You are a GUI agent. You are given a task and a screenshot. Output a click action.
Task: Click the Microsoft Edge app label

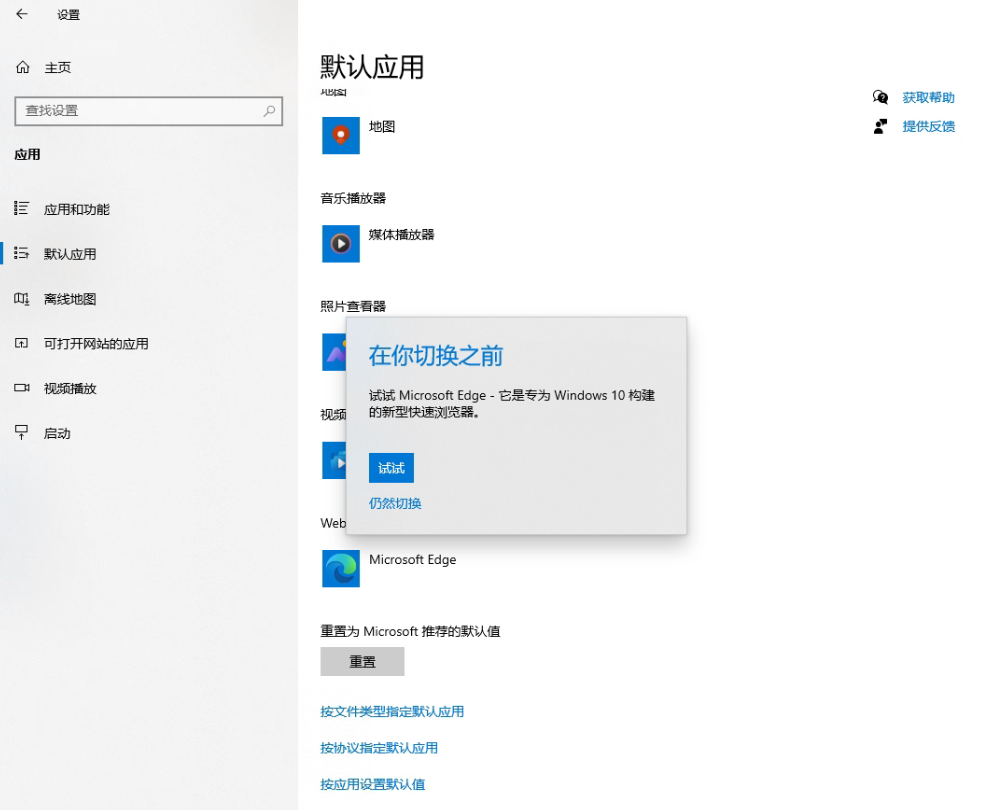click(413, 559)
